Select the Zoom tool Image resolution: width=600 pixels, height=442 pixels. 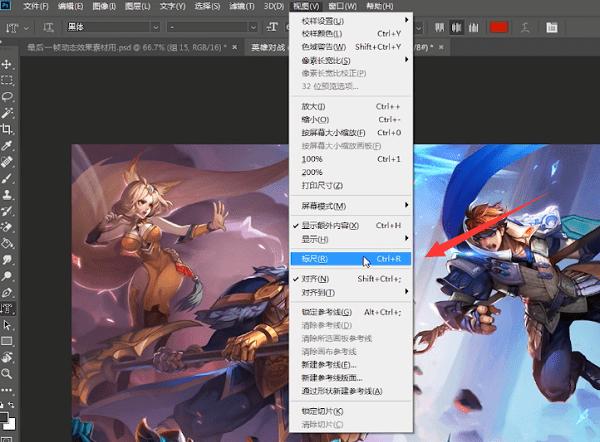[7, 373]
